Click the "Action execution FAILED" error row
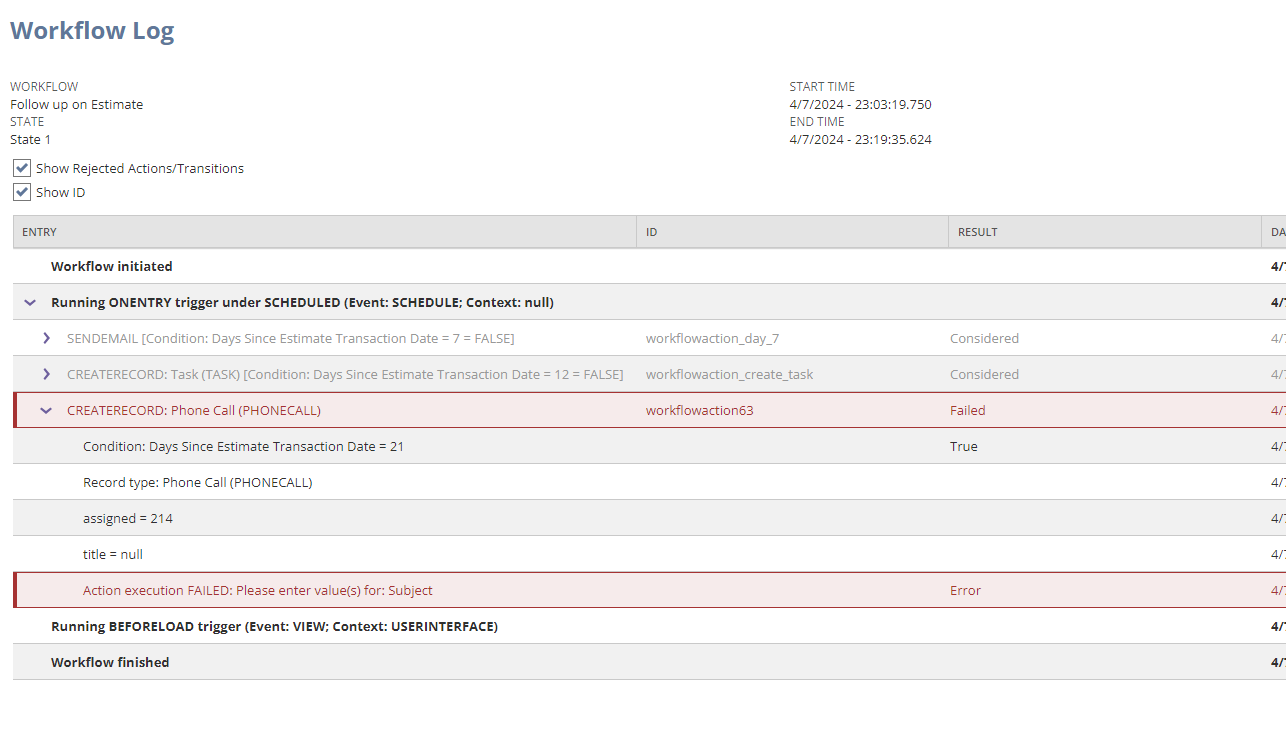 pos(259,590)
